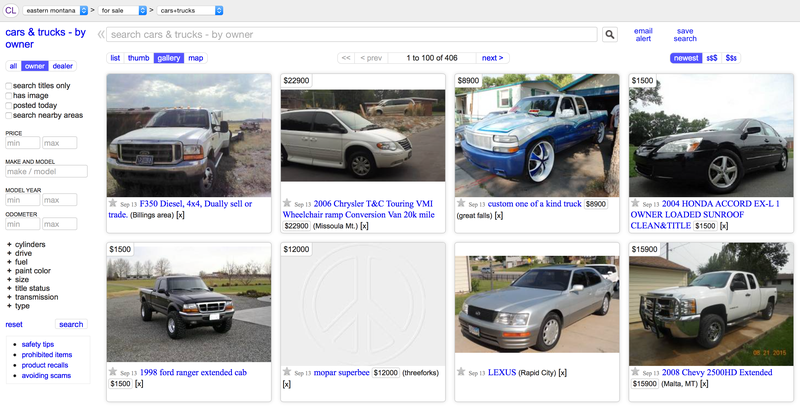
Task: Click the prev page button
Action: point(371,58)
